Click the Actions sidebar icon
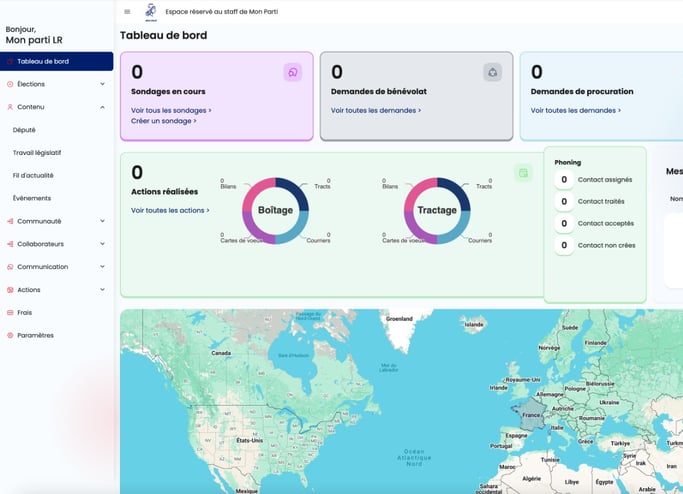The image size is (683, 494). [x=10, y=290]
